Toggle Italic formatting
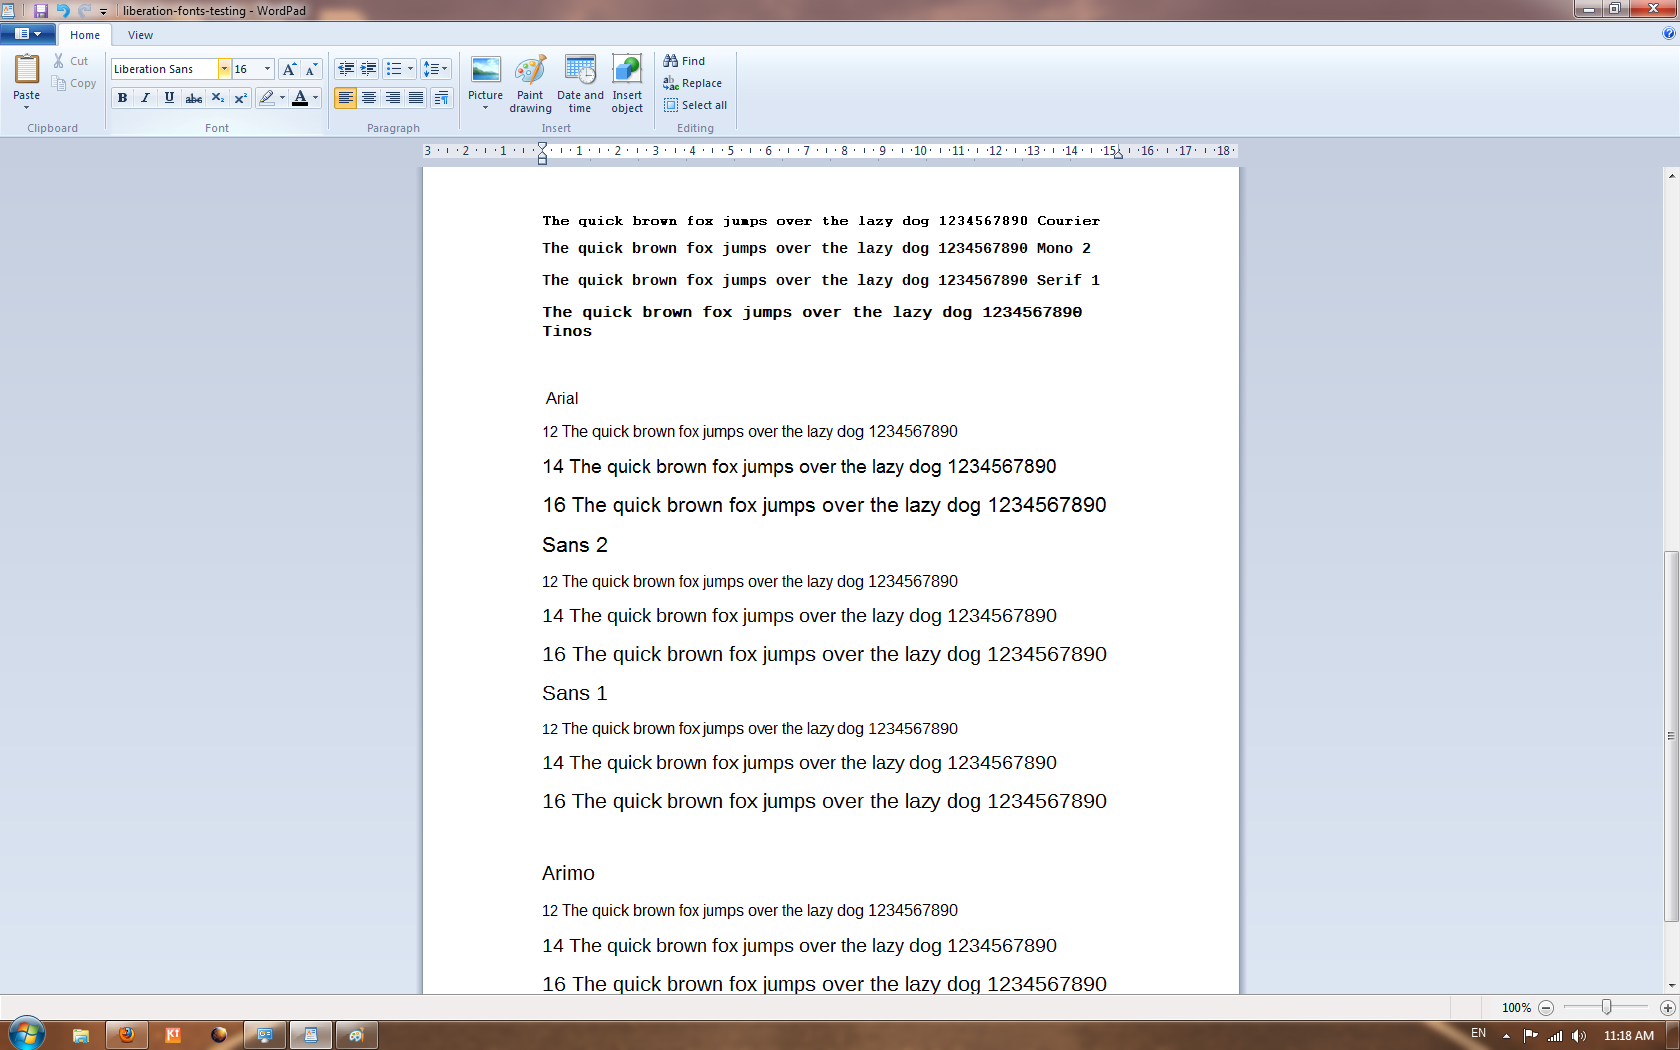Image resolution: width=1680 pixels, height=1050 pixels. [x=146, y=98]
